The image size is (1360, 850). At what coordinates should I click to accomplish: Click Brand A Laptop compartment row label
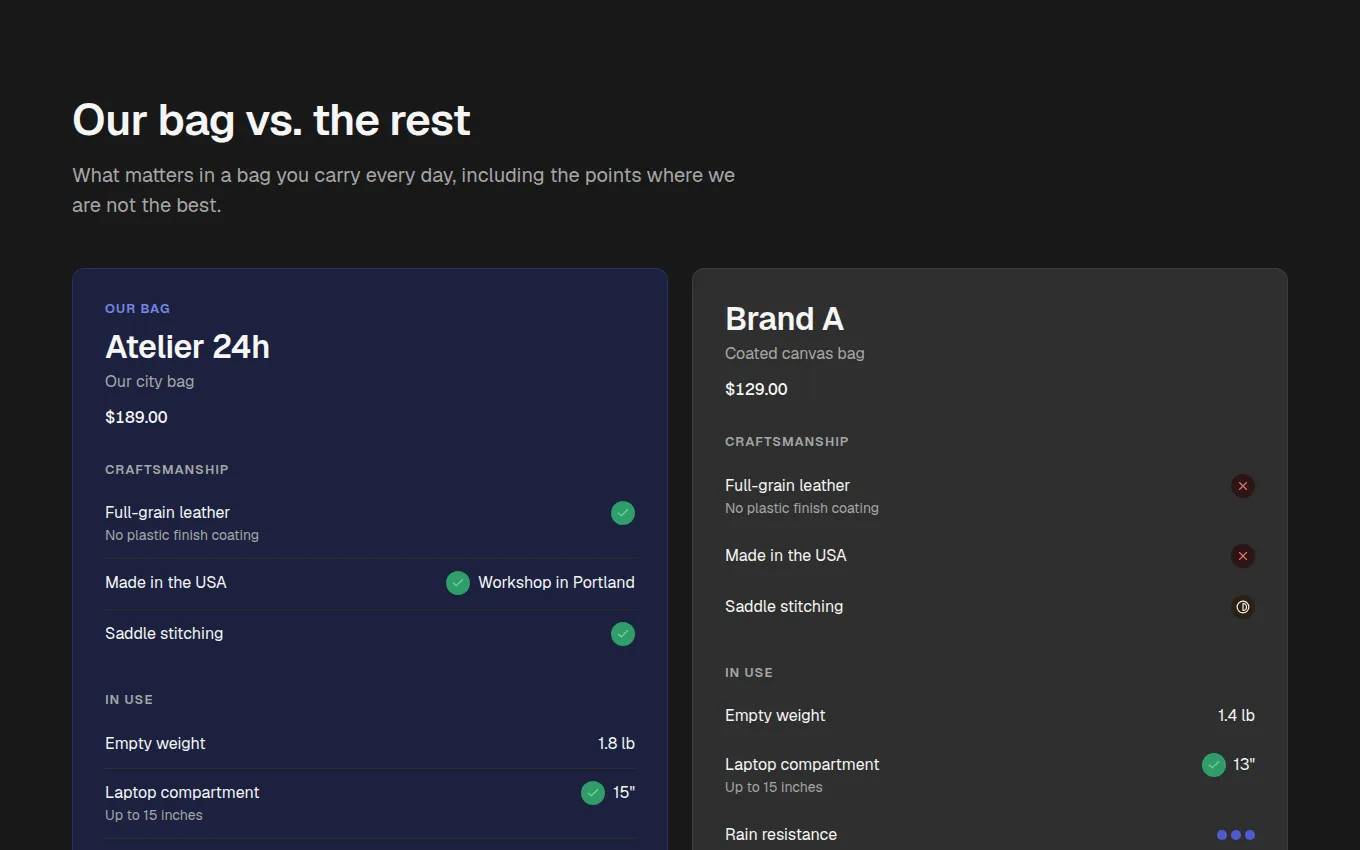coord(802,765)
